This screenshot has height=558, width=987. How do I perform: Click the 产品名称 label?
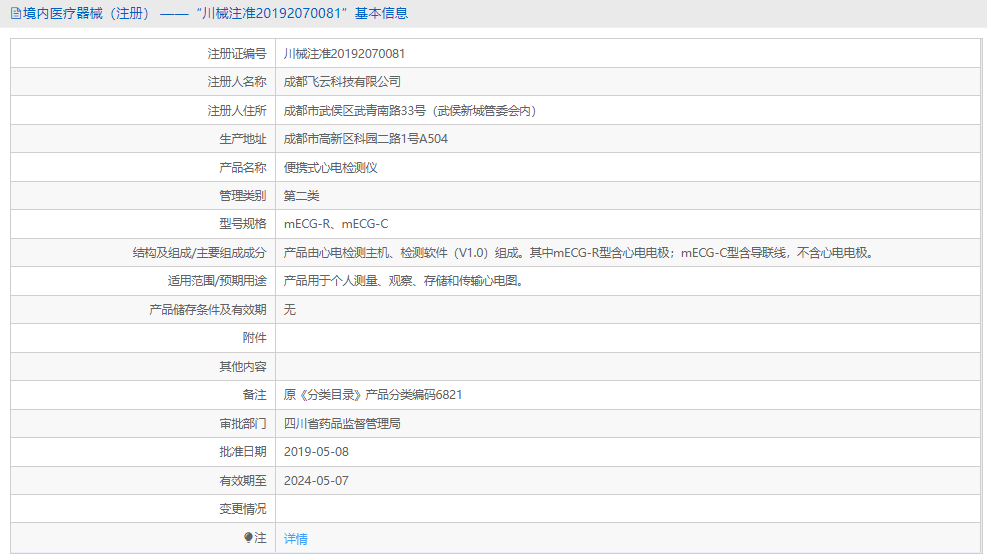(242, 168)
